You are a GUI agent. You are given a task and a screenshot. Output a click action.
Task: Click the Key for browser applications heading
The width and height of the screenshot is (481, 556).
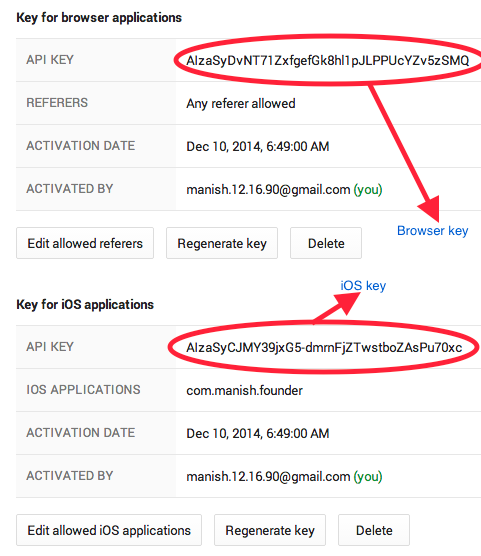pos(99,18)
